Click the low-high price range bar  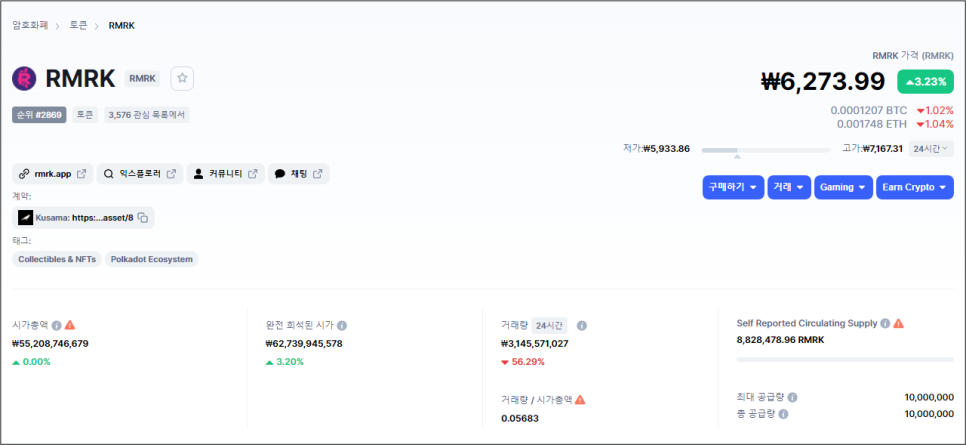click(767, 150)
